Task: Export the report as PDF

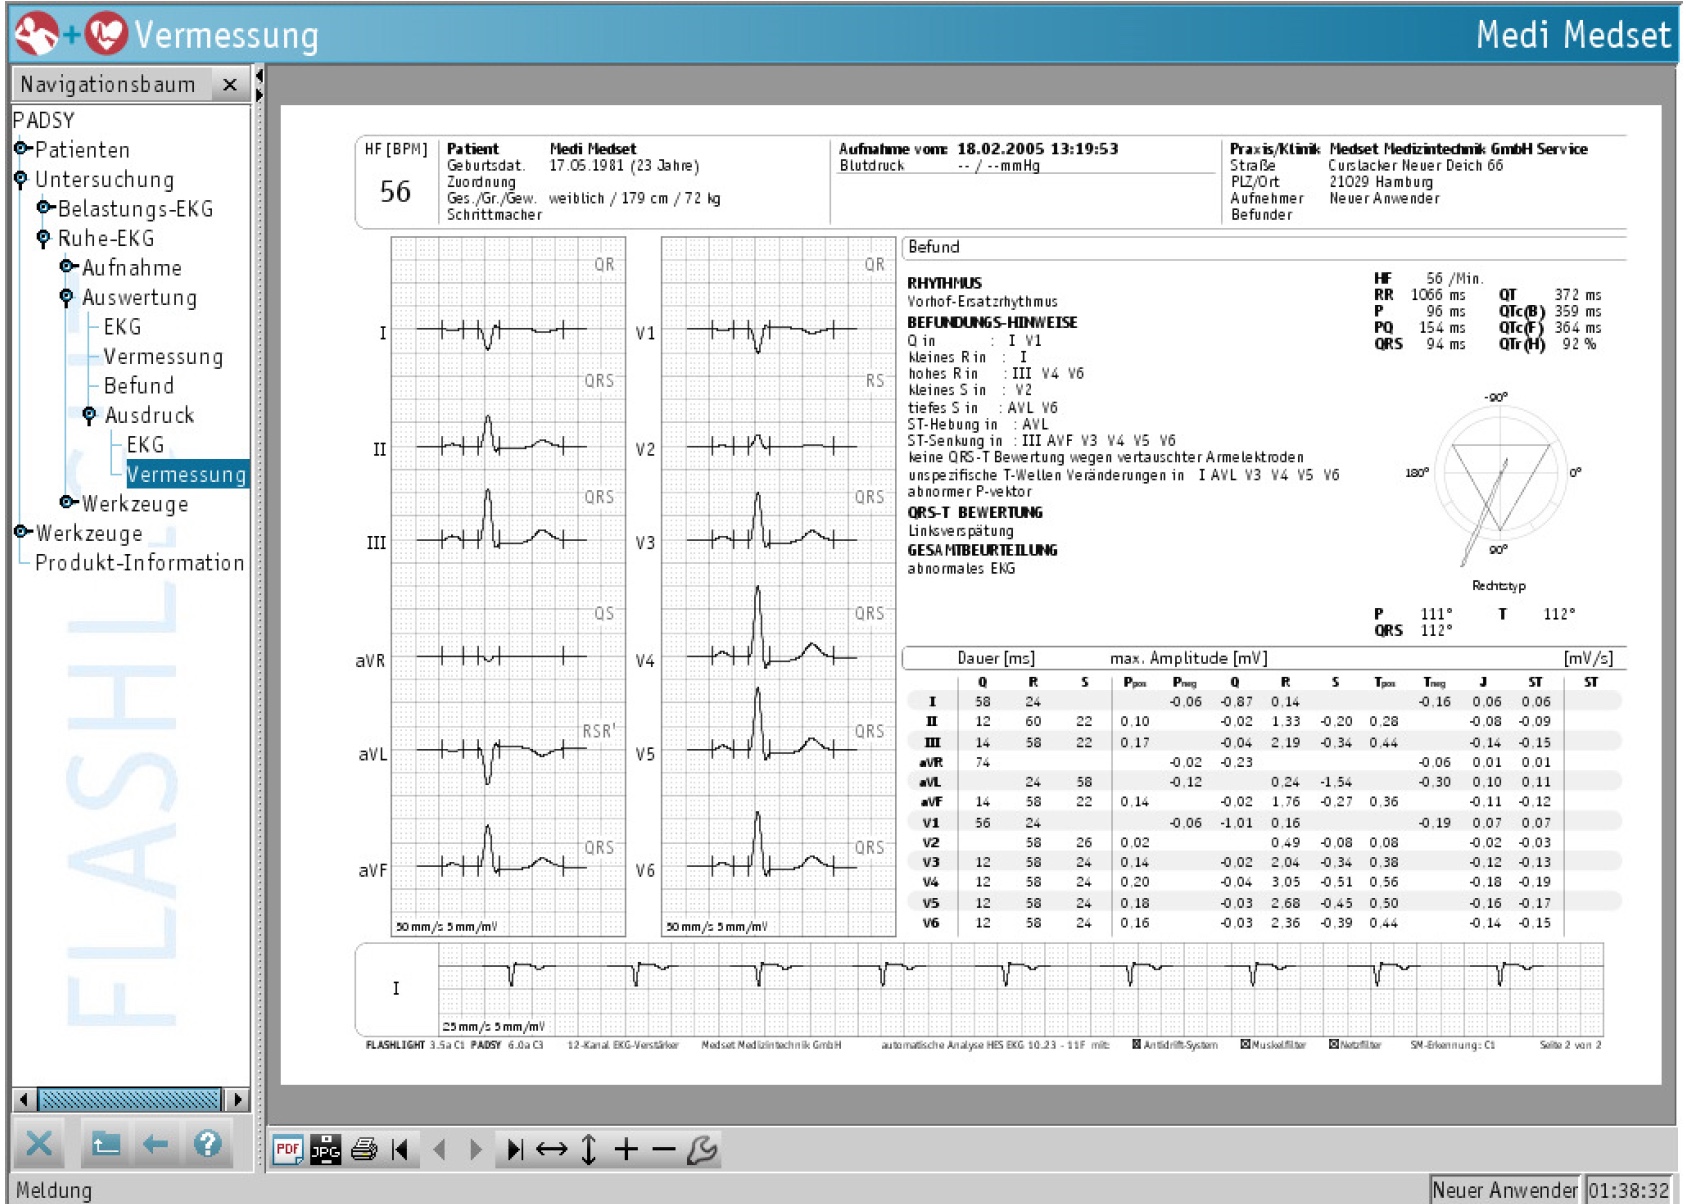Action: (288, 1149)
